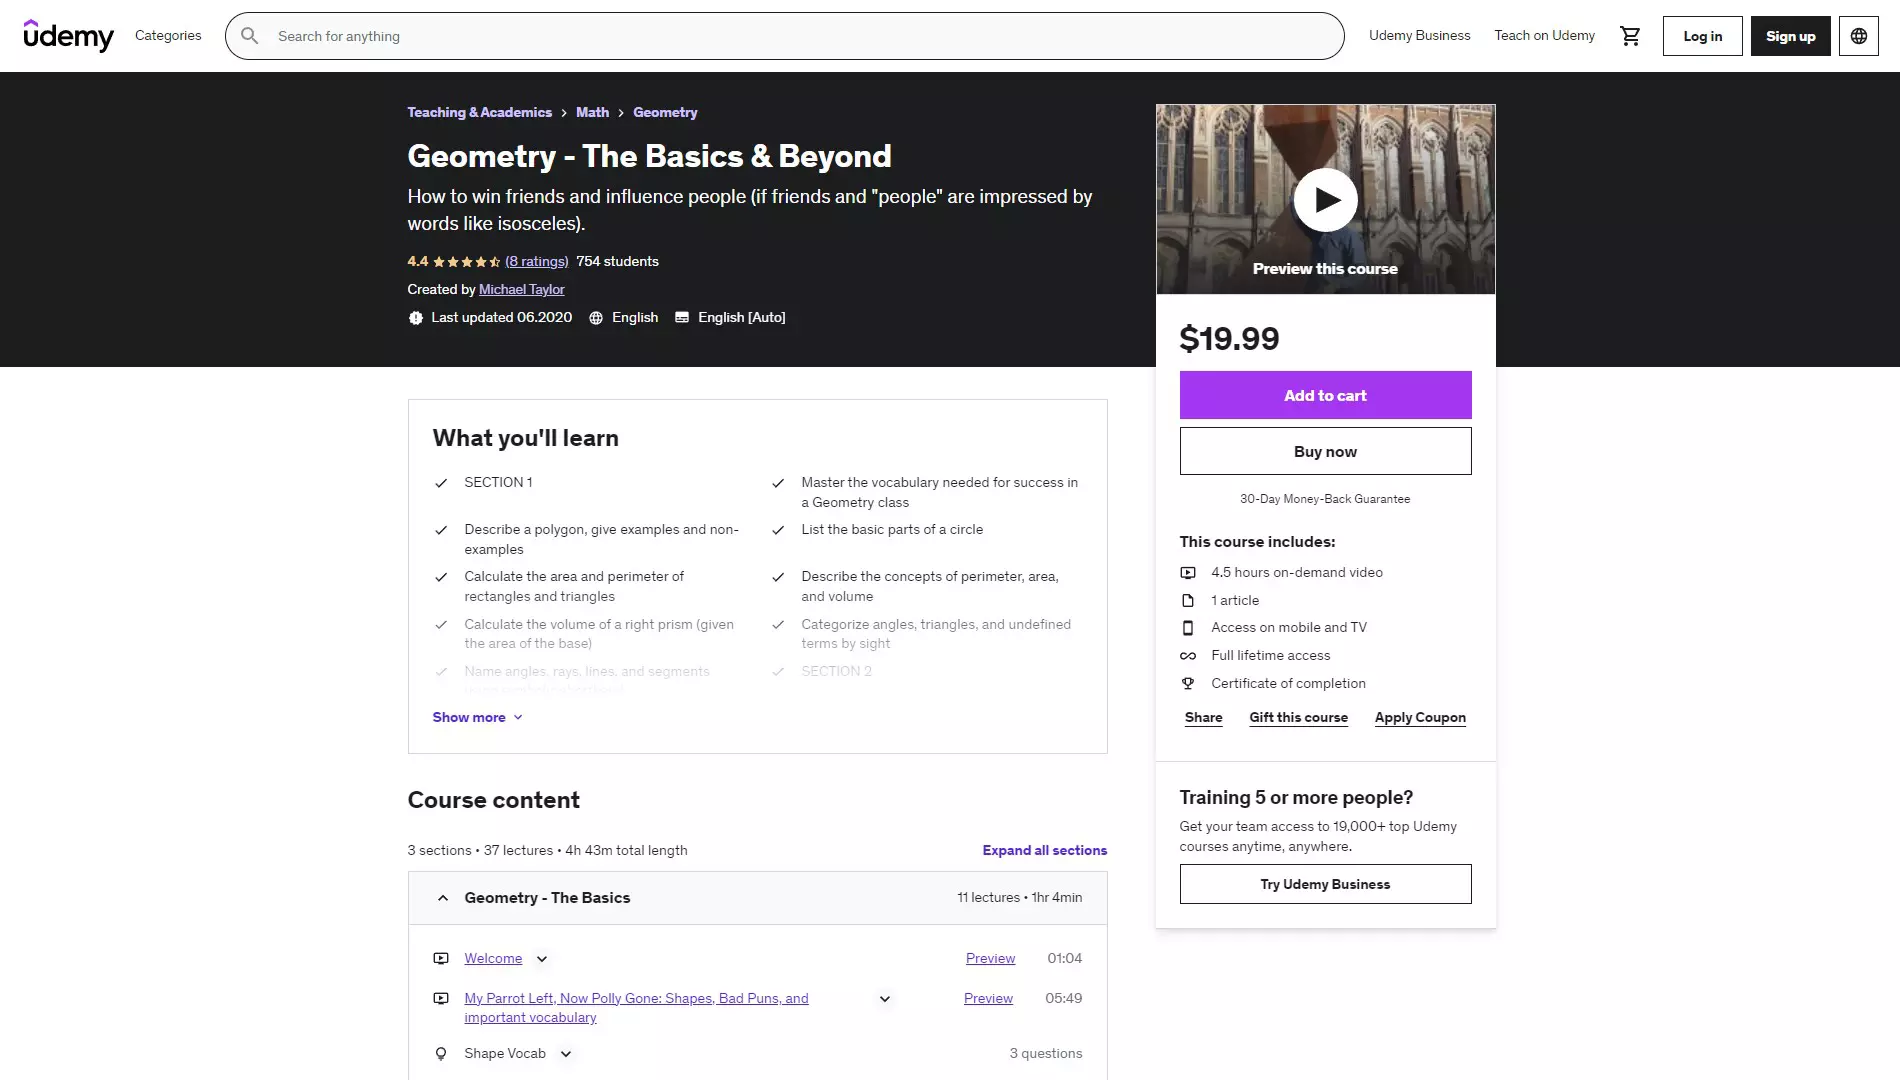Open the language selector globe icon

pyautogui.click(x=1858, y=35)
